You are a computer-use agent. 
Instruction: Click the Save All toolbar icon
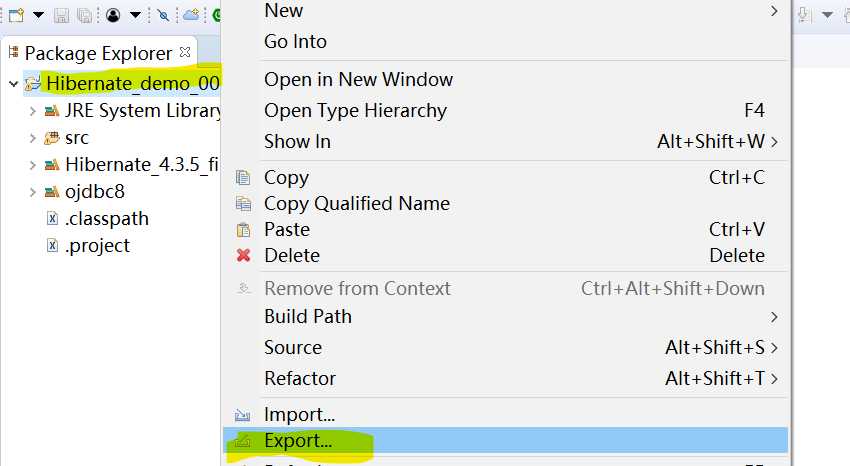click(x=84, y=15)
